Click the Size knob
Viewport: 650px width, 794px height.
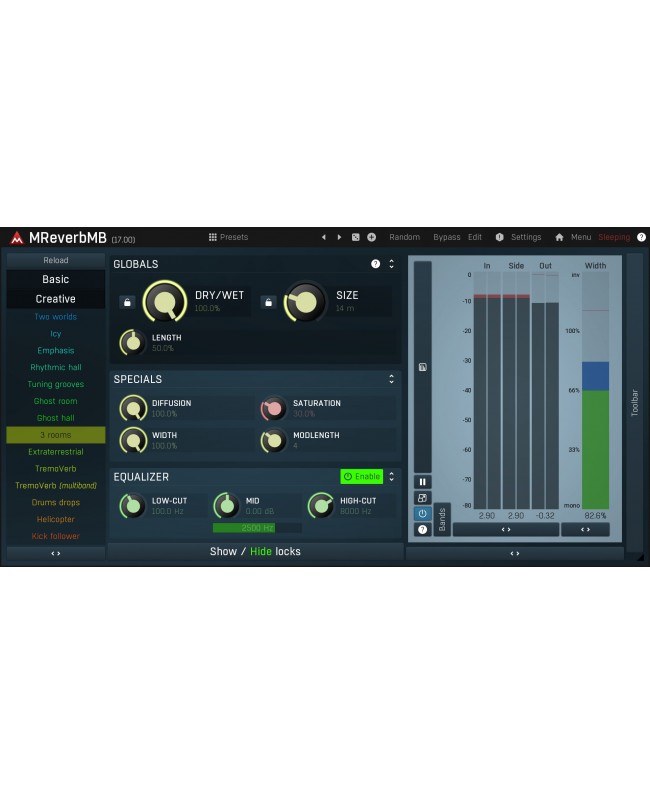click(x=305, y=302)
